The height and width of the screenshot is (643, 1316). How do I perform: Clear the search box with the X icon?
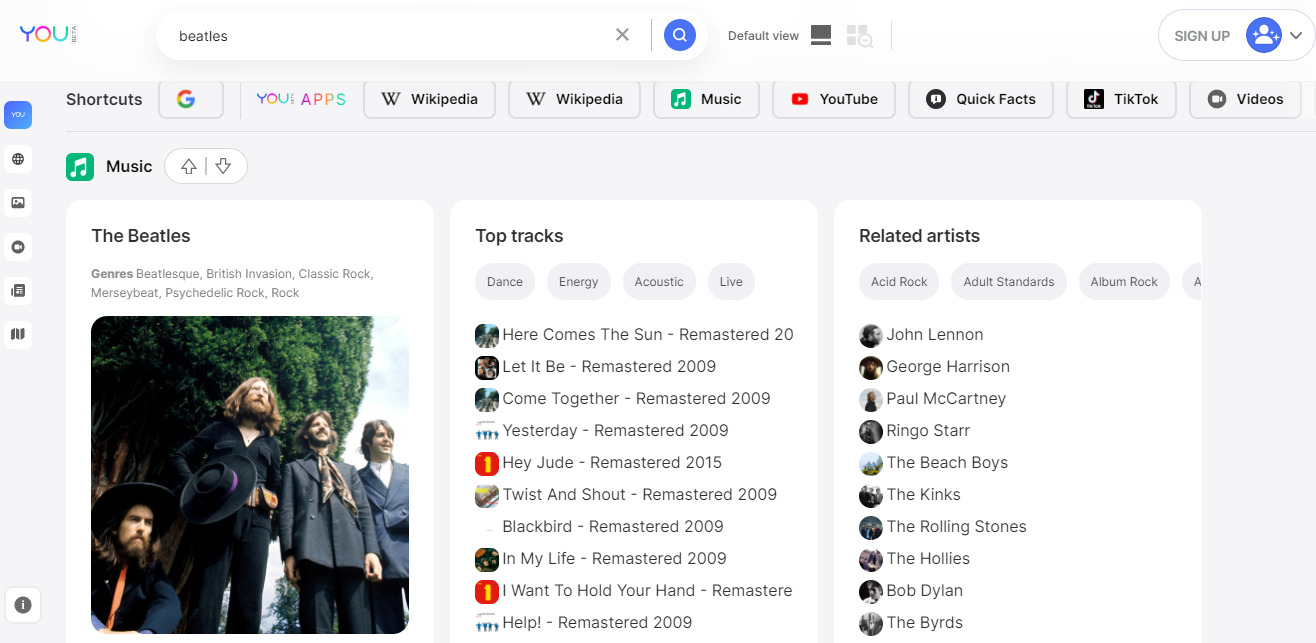(622, 35)
